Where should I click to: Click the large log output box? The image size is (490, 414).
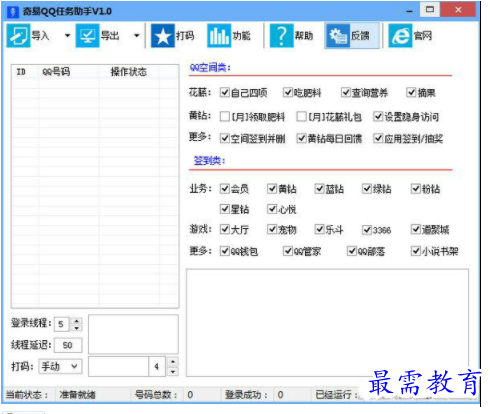coord(327,323)
